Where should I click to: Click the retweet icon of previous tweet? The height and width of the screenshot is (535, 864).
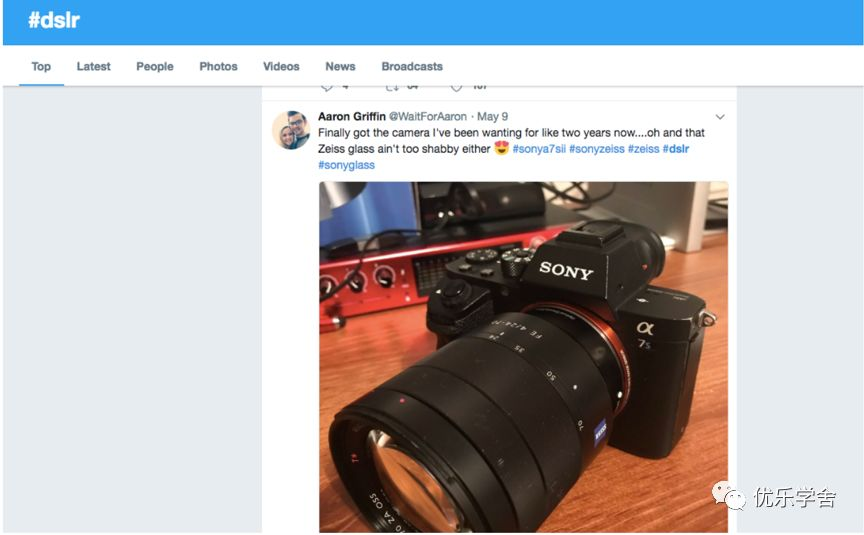point(392,87)
